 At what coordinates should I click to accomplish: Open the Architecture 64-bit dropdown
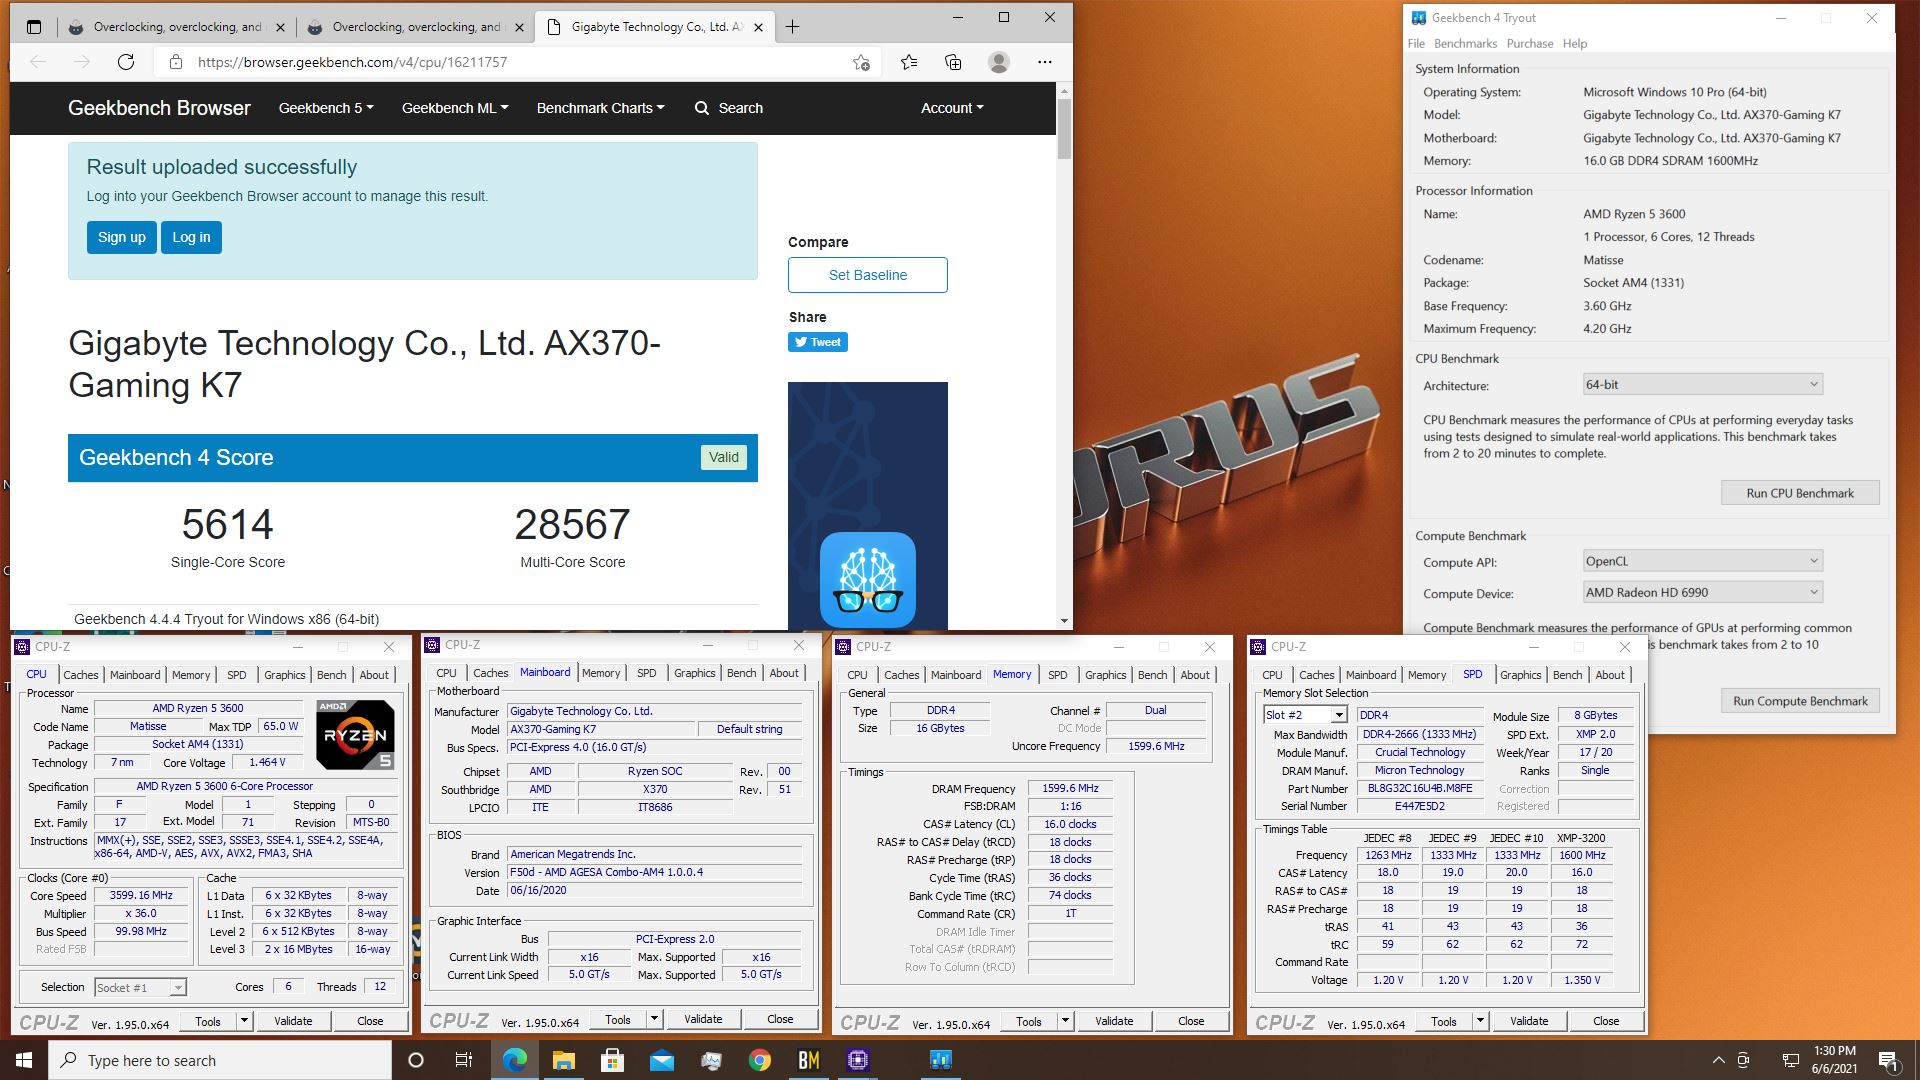pos(1702,384)
